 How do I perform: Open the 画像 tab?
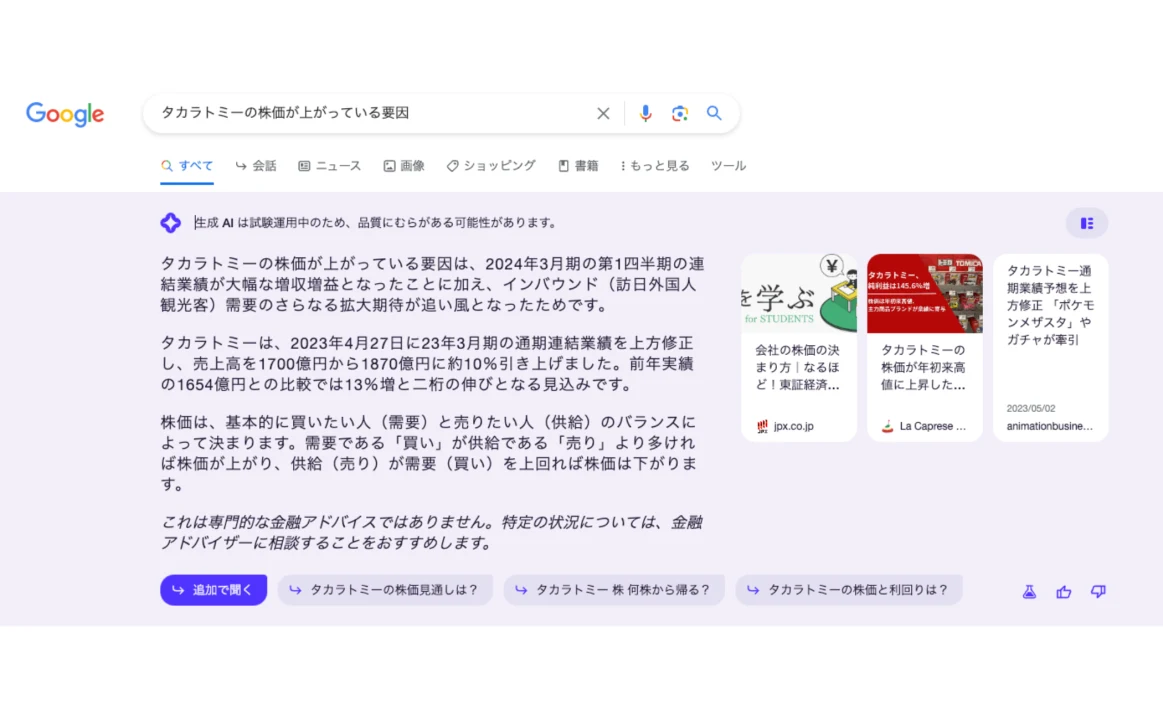tap(404, 166)
